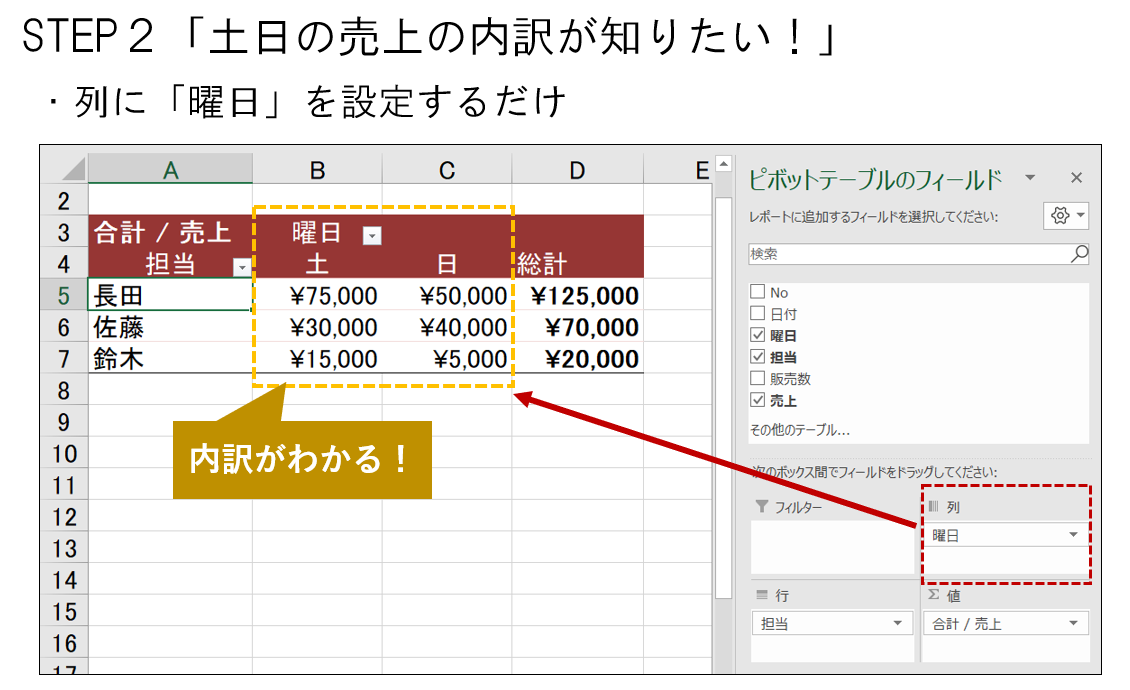Open the task pane options arrow beside title
Image resolution: width=1130 pixels, height=690 pixels.
[1031, 177]
